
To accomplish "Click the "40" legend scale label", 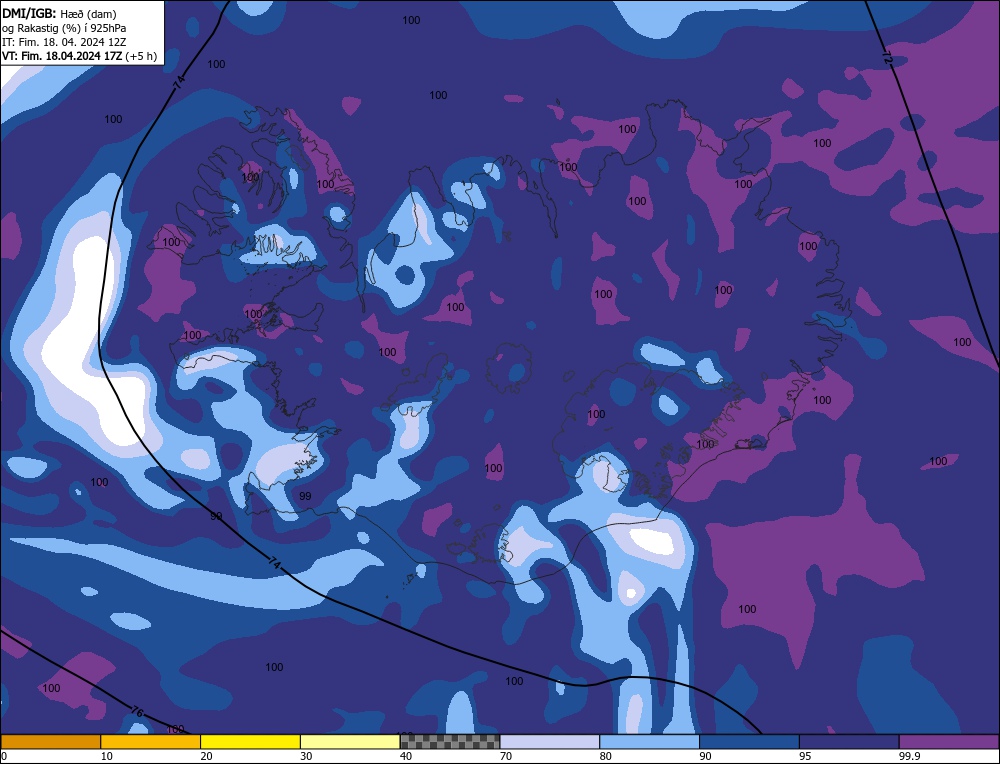I will point(406,756).
